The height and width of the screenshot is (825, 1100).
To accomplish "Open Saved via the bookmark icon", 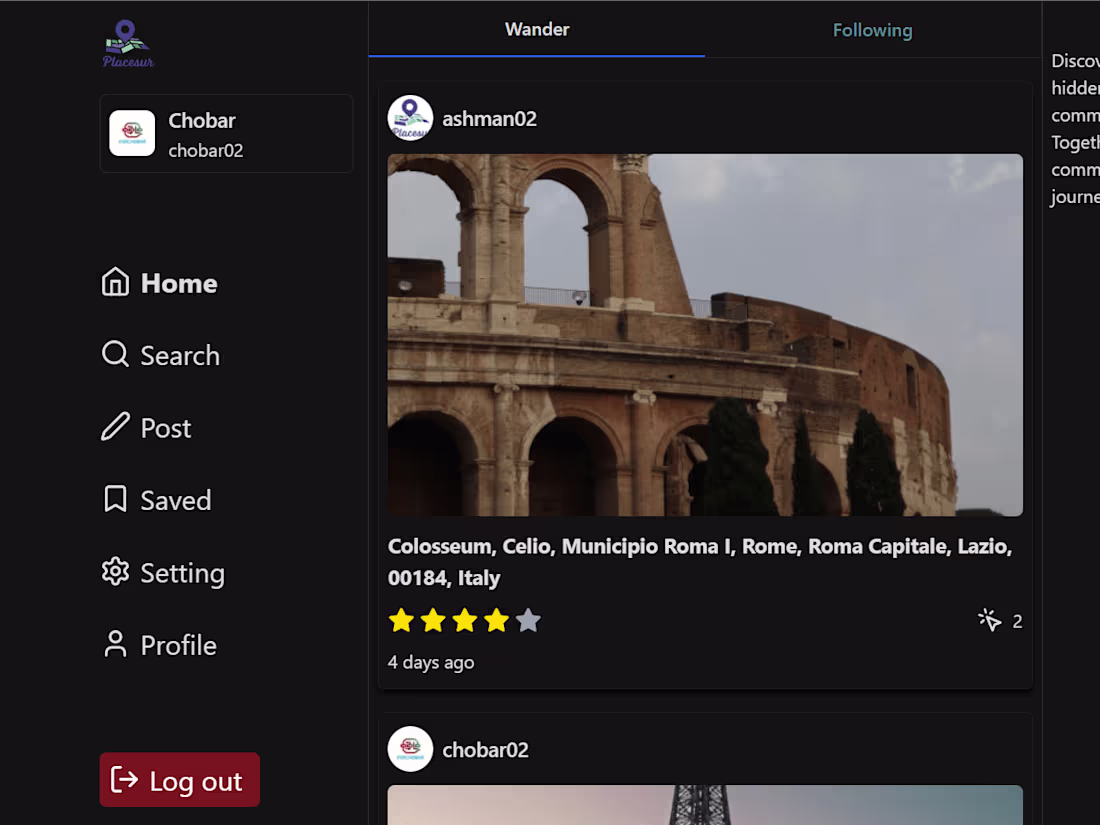I will pyautogui.click(x=114, y=499).
